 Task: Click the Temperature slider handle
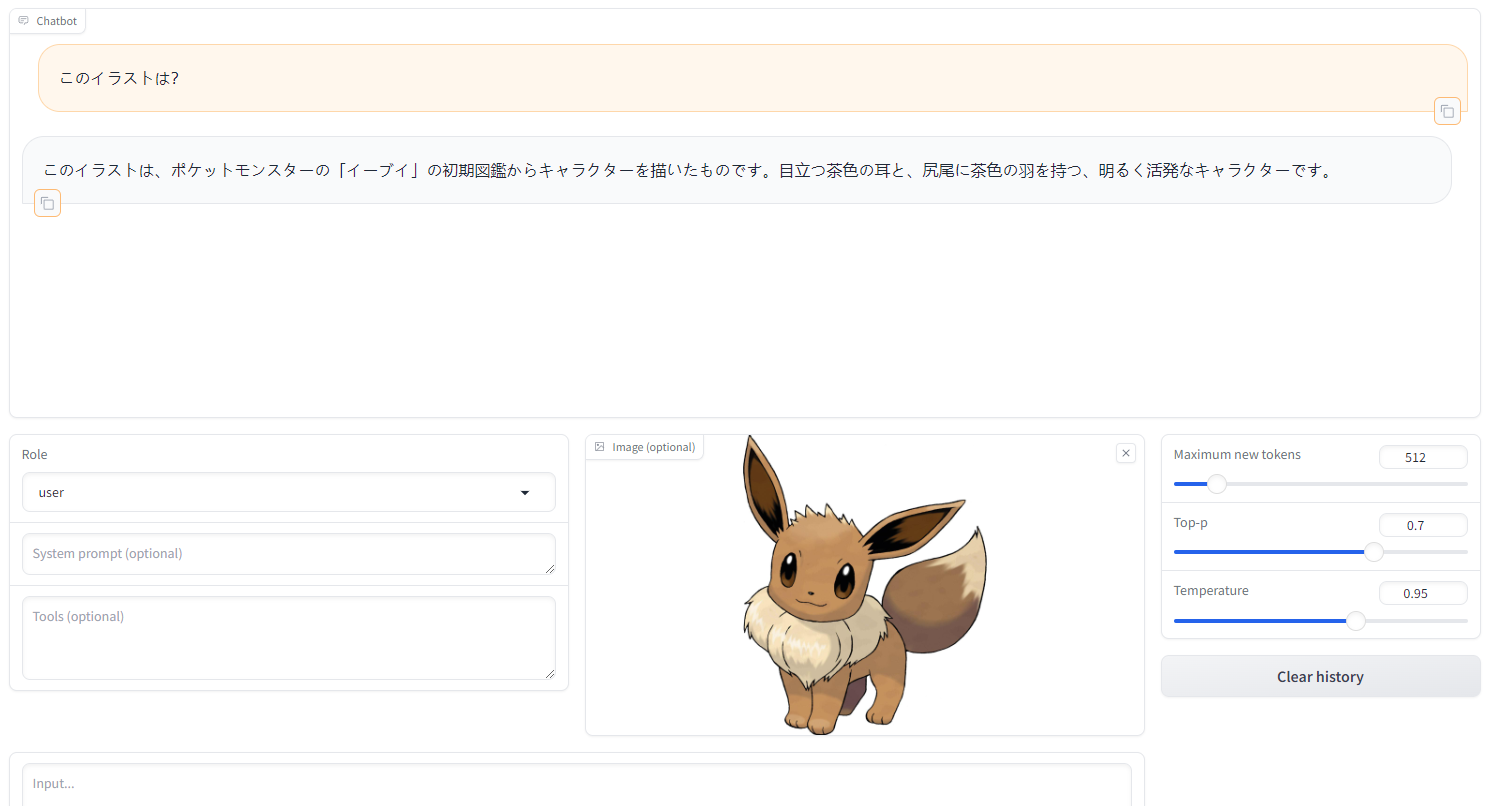(1356, 620)
